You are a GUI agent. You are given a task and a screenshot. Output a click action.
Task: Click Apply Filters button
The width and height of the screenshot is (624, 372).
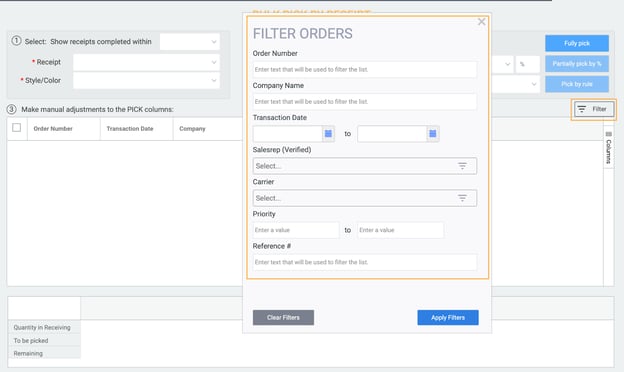click(448, 317)
